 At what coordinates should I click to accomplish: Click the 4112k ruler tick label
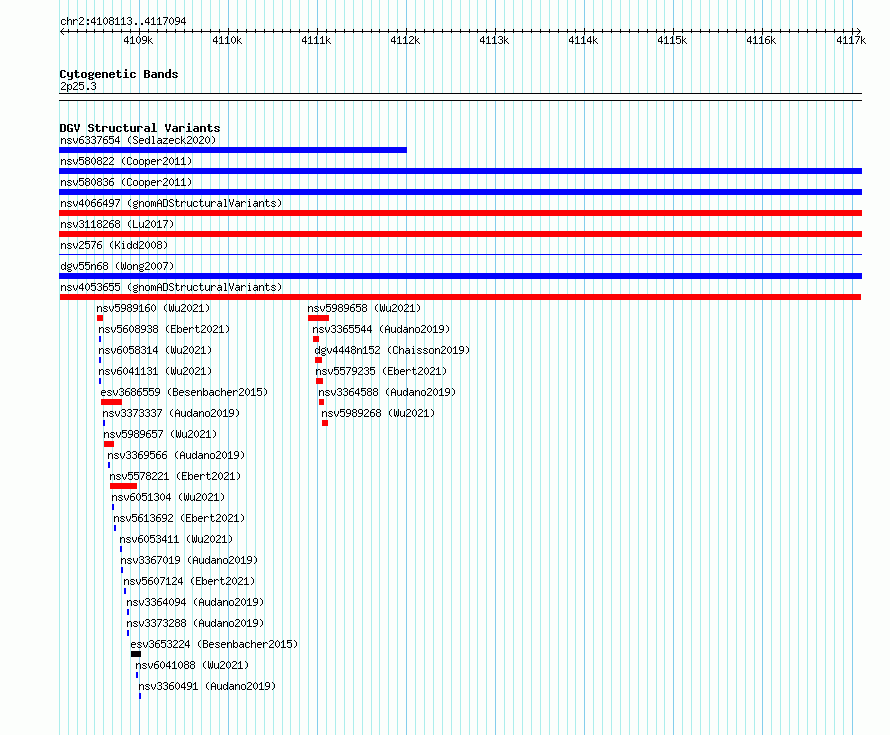click(x=405, y=40)
